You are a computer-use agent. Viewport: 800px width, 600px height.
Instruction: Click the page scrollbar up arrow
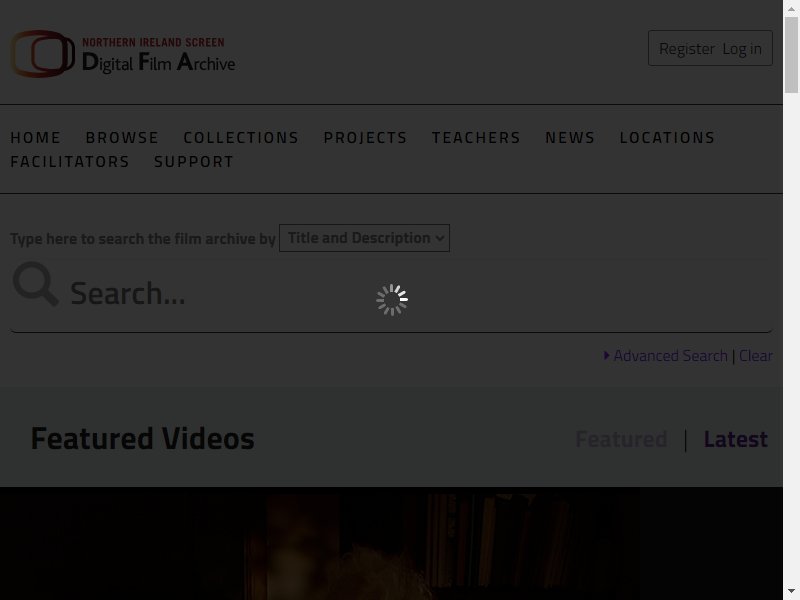point(791,9)
